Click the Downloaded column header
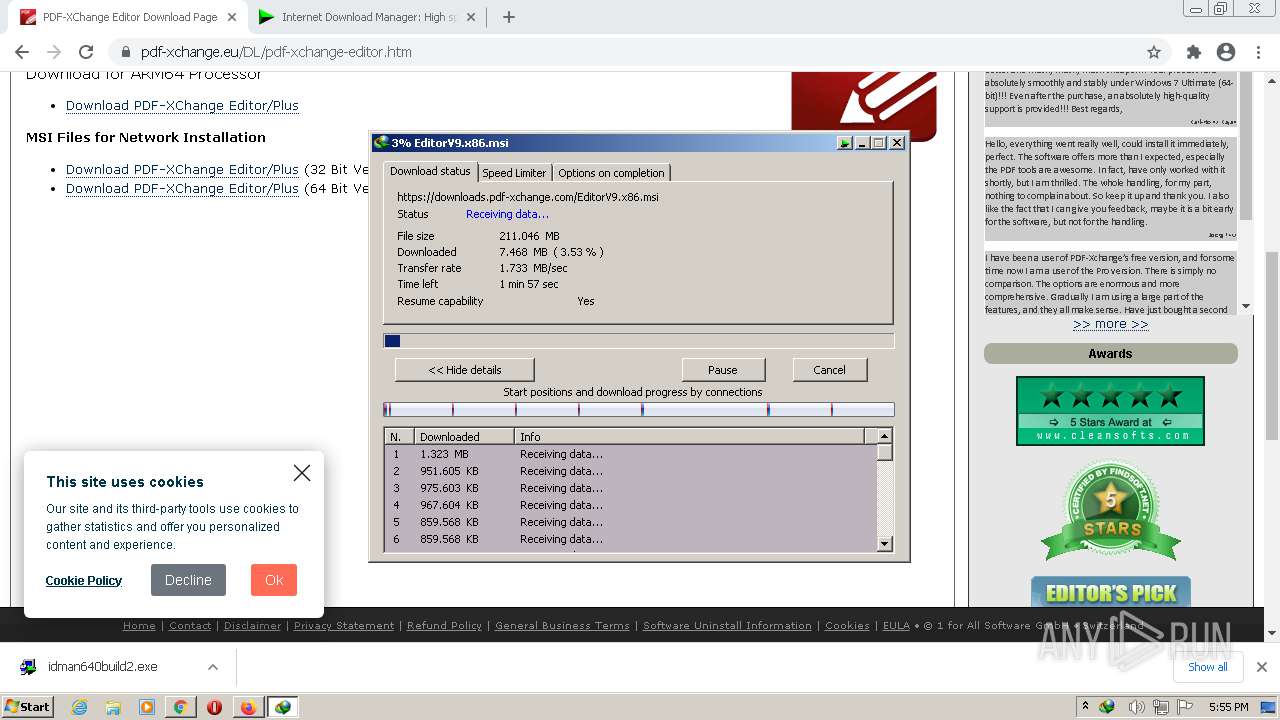The width and height of the screenshot is (1280, 720). (465, 437)
